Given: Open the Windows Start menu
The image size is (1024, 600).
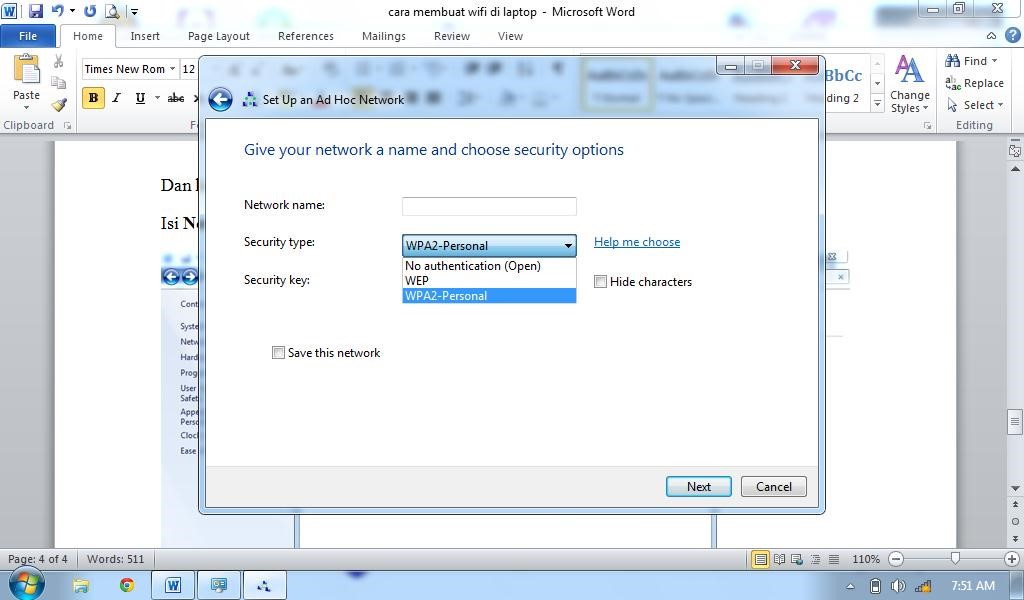Looking at the screenshot, I should point(26,583).
